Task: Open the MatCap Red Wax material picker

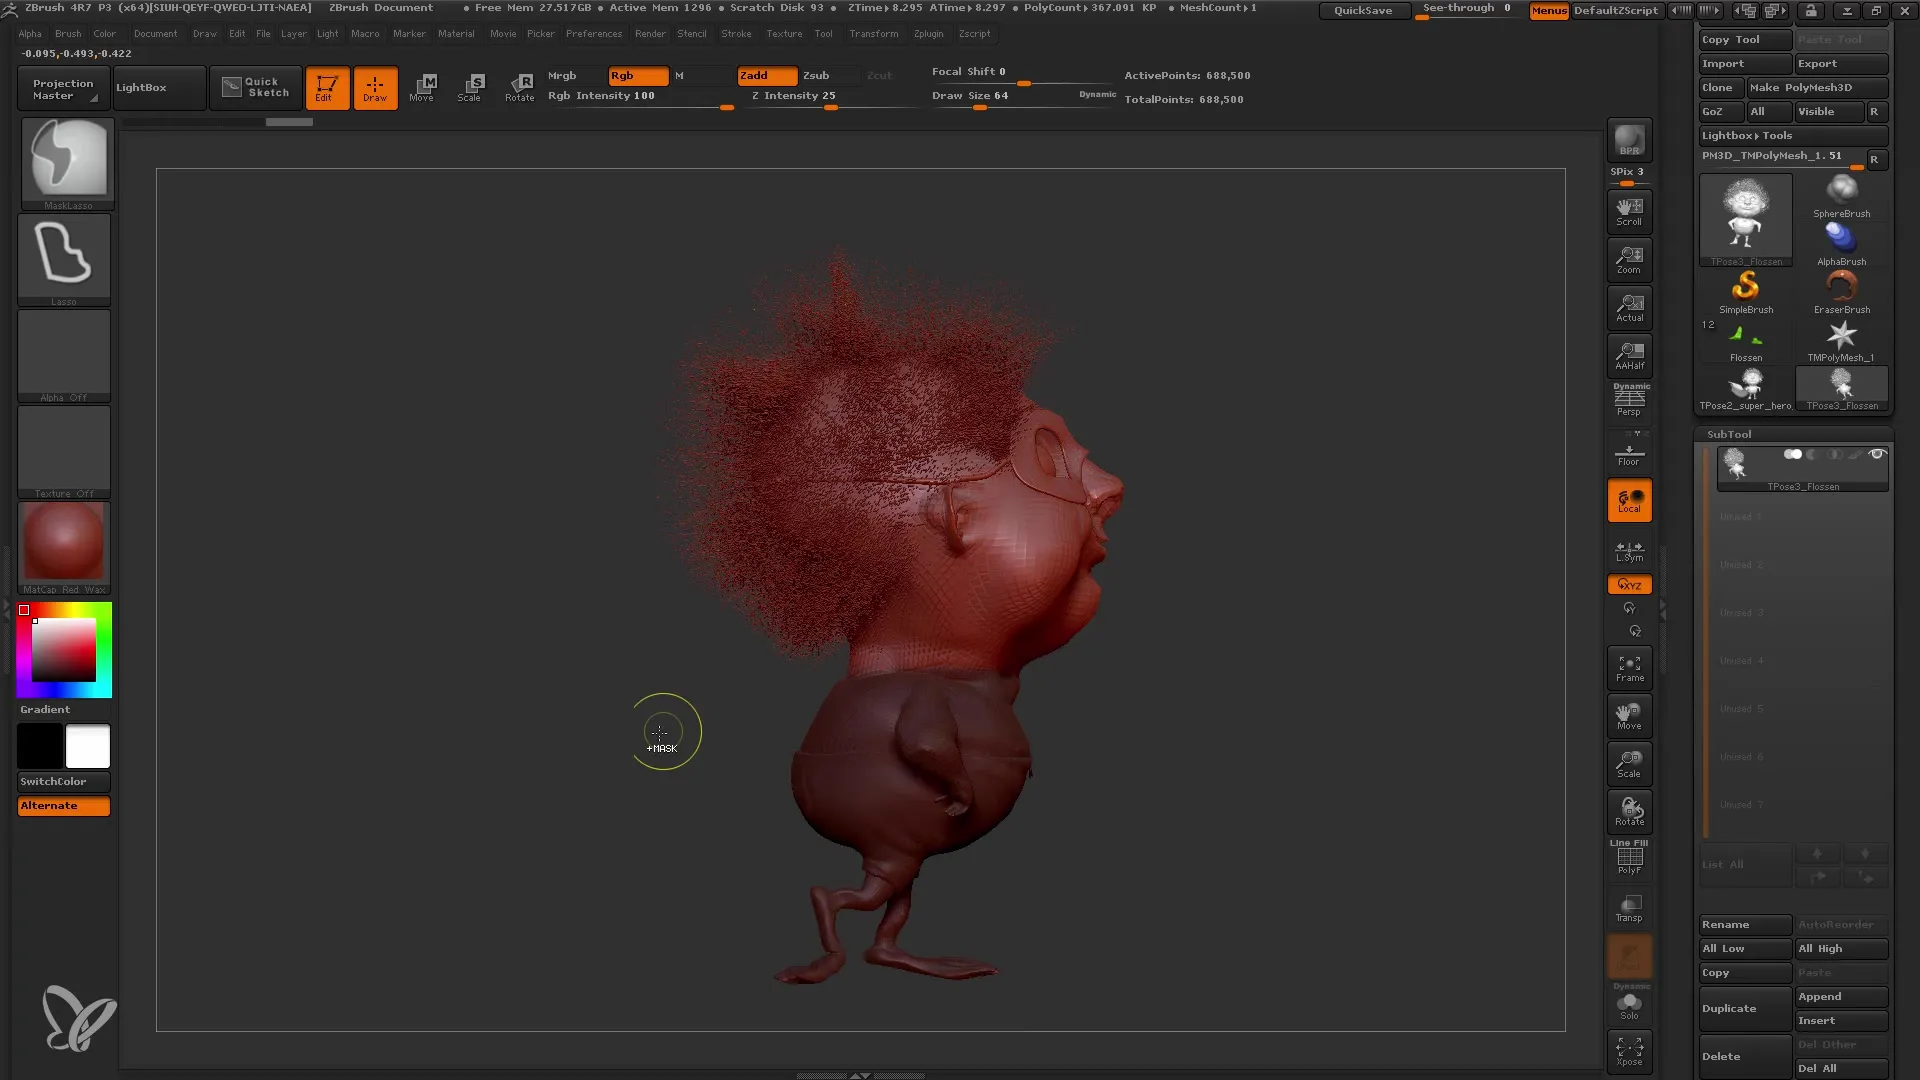Action: point(64,543)
